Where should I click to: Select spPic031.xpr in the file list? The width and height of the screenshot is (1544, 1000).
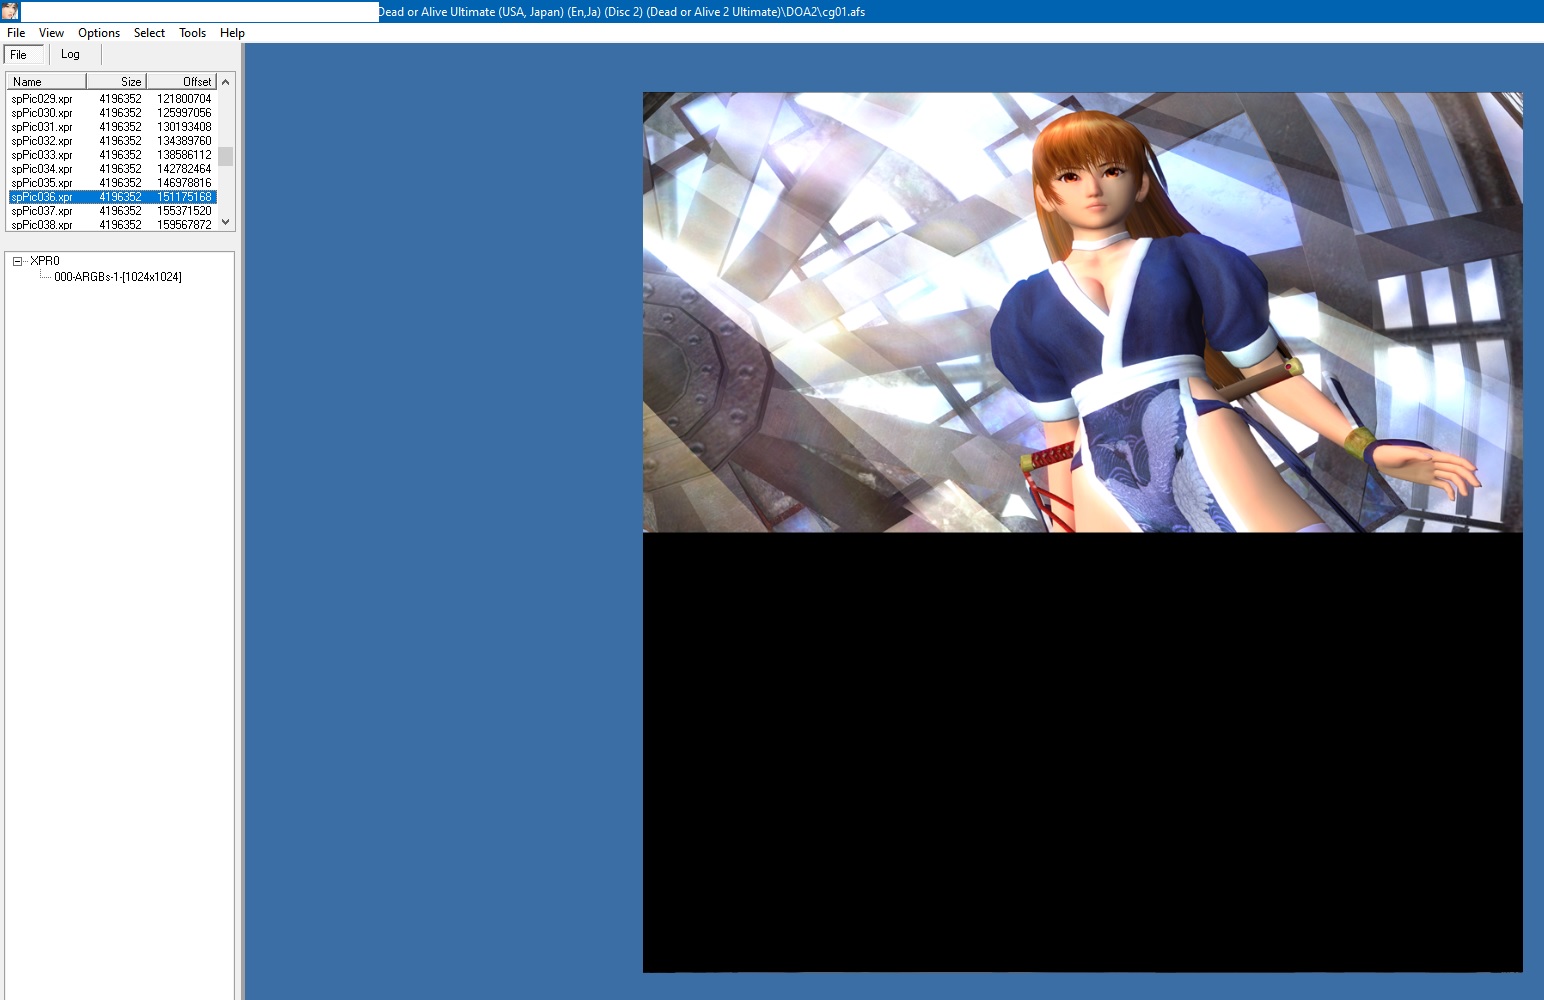(112, 127)
